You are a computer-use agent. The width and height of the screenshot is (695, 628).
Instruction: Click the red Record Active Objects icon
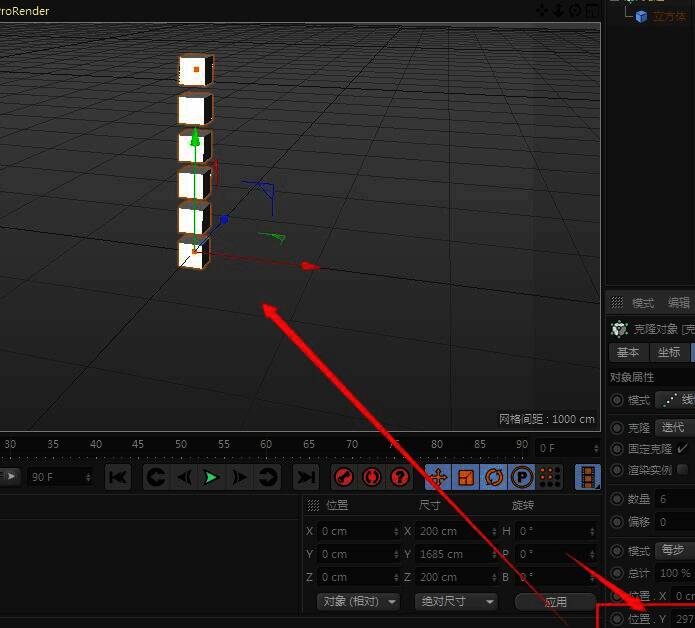pyautogui.click(x=344, y=477)
